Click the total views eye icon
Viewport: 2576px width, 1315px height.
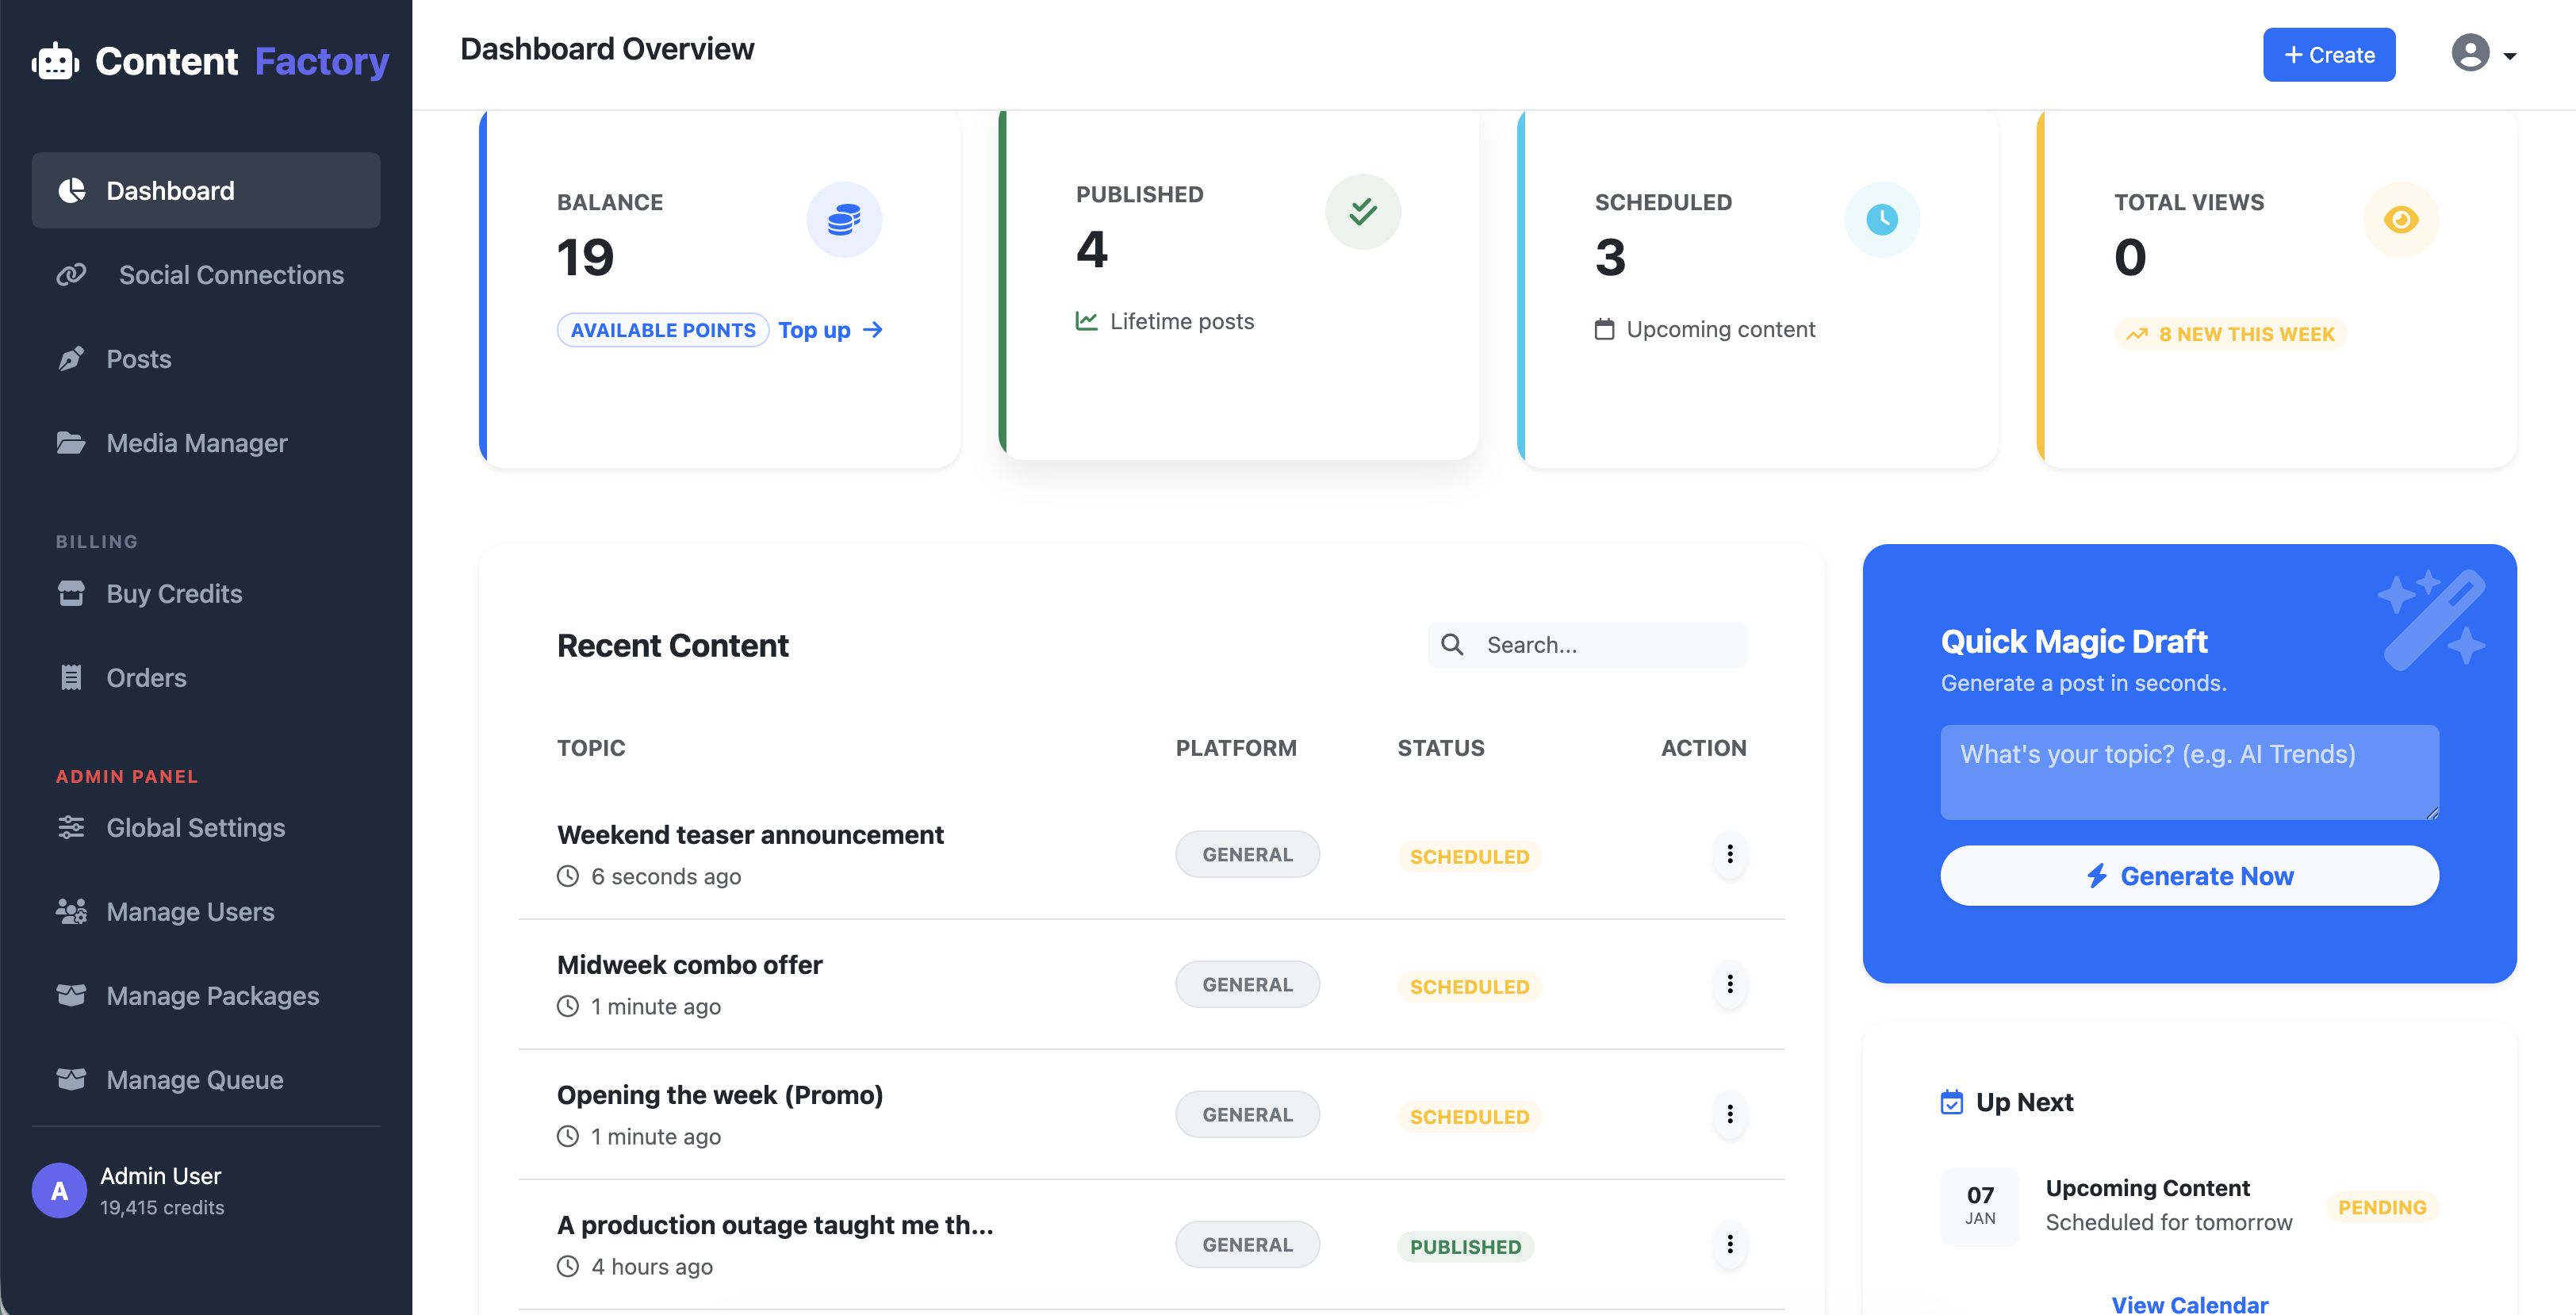[2400, 220]
